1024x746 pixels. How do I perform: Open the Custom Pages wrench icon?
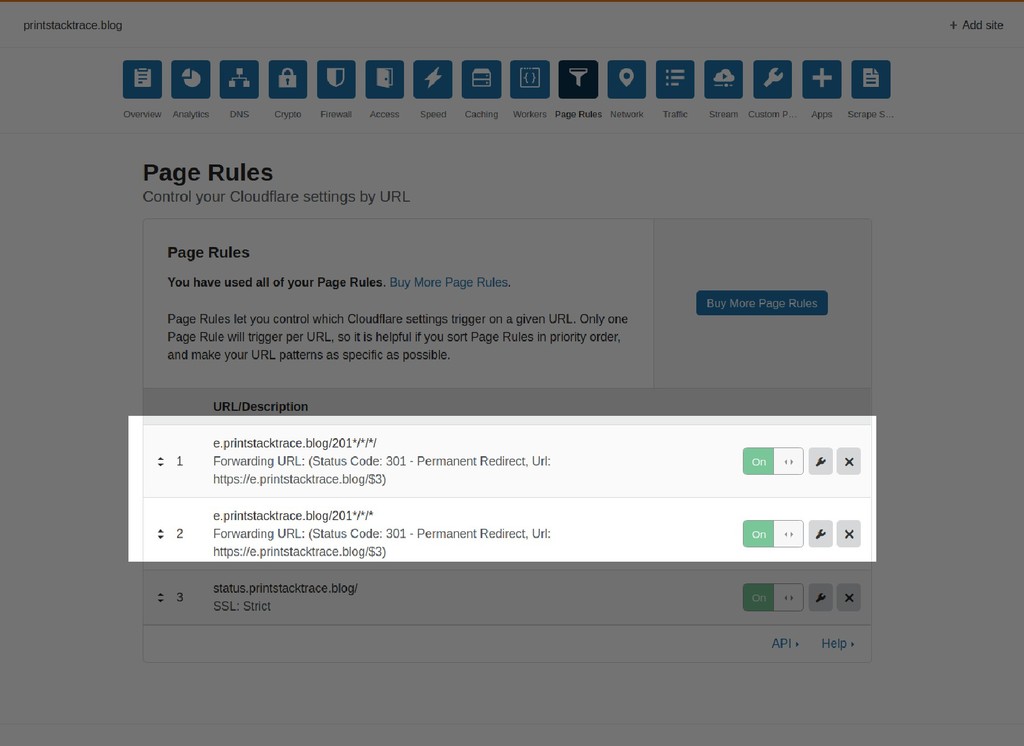pyautogui.click(x=773, y=79)
